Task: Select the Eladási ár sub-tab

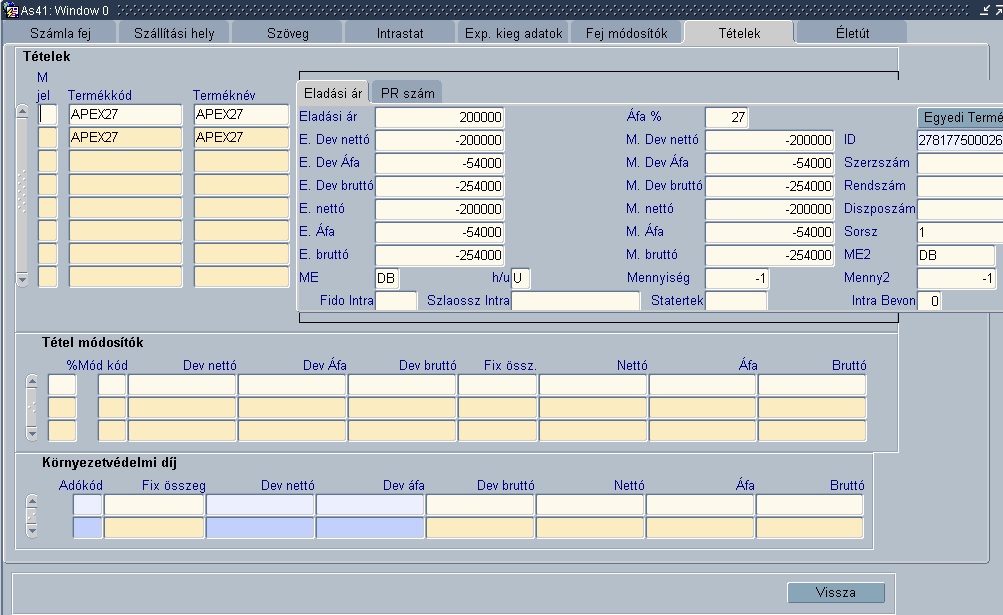Action: [333, 93]
